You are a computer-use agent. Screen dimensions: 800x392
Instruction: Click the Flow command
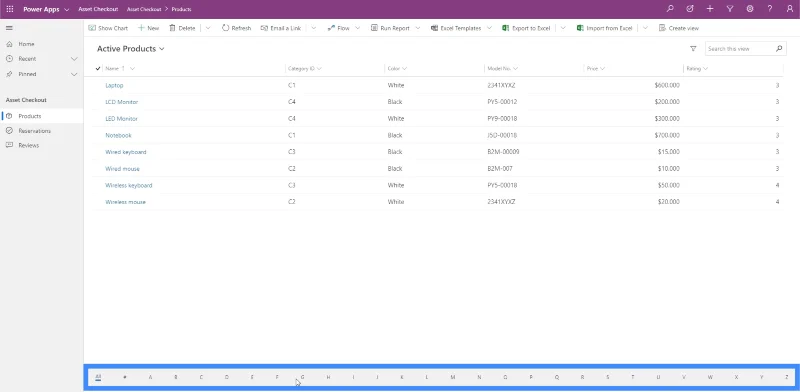(338, 28)
